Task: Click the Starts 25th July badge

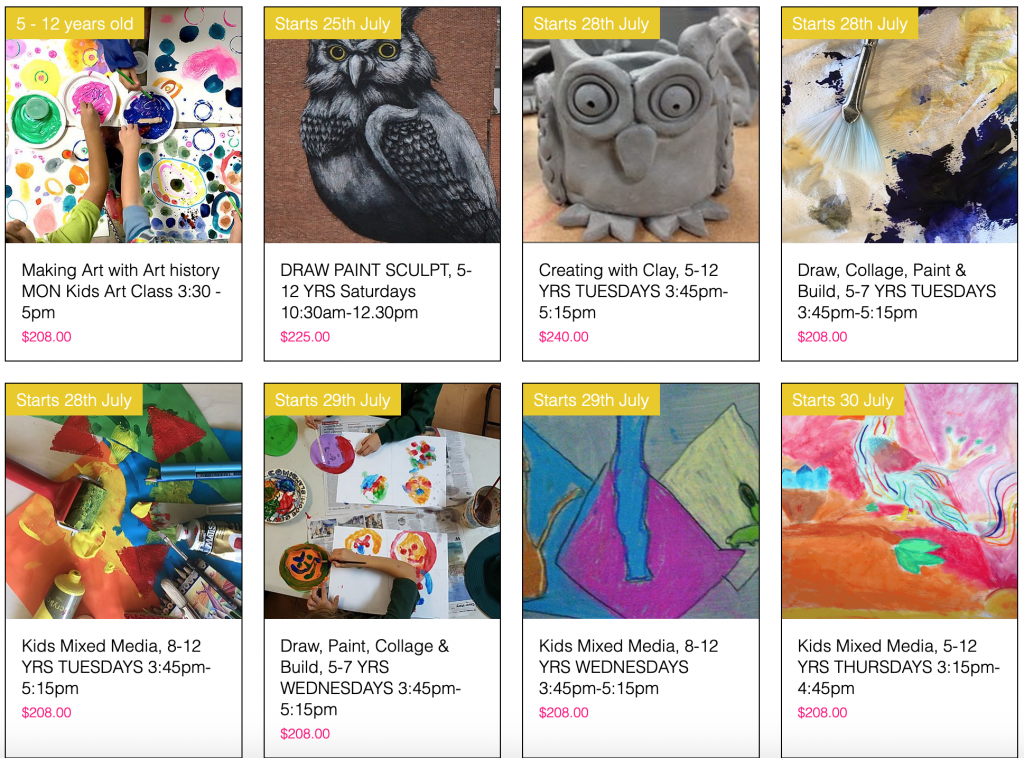Action: click(x=332, y=24)
